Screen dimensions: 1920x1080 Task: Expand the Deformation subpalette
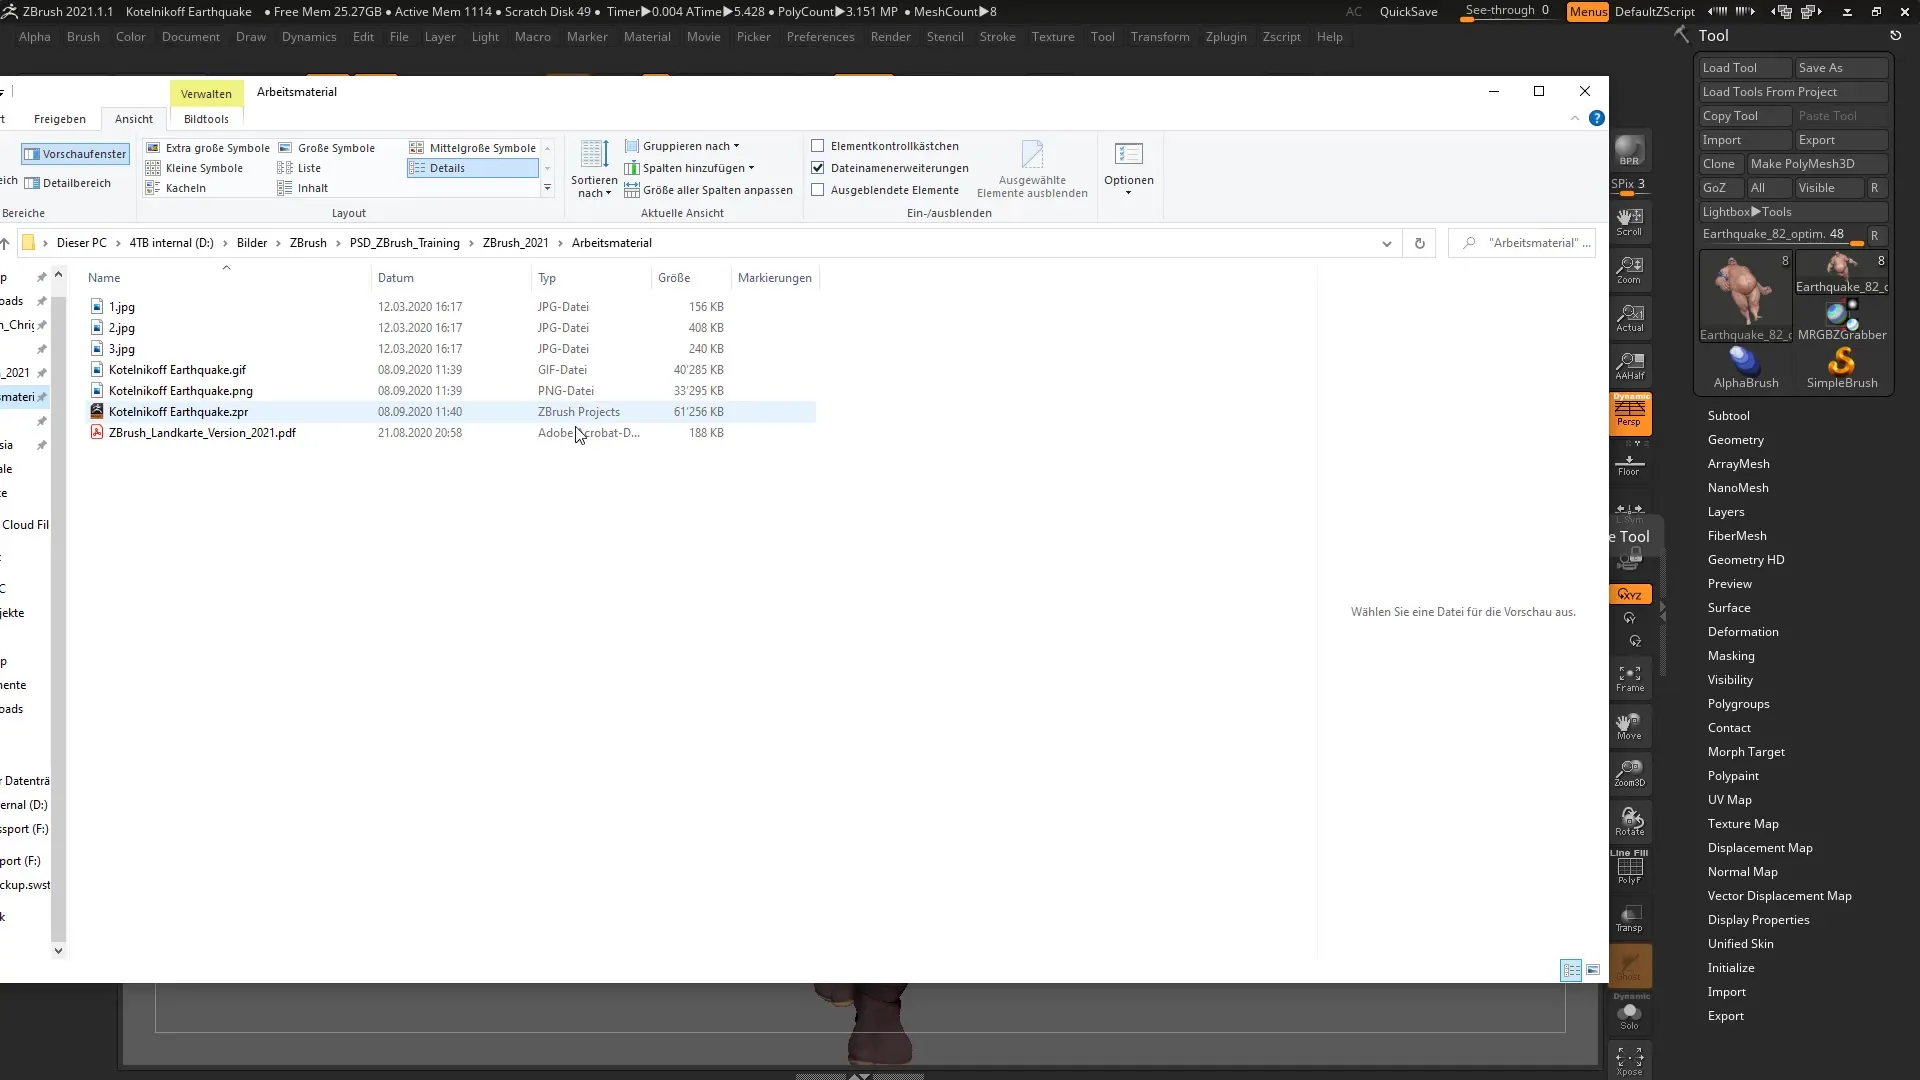(1742, 632)
